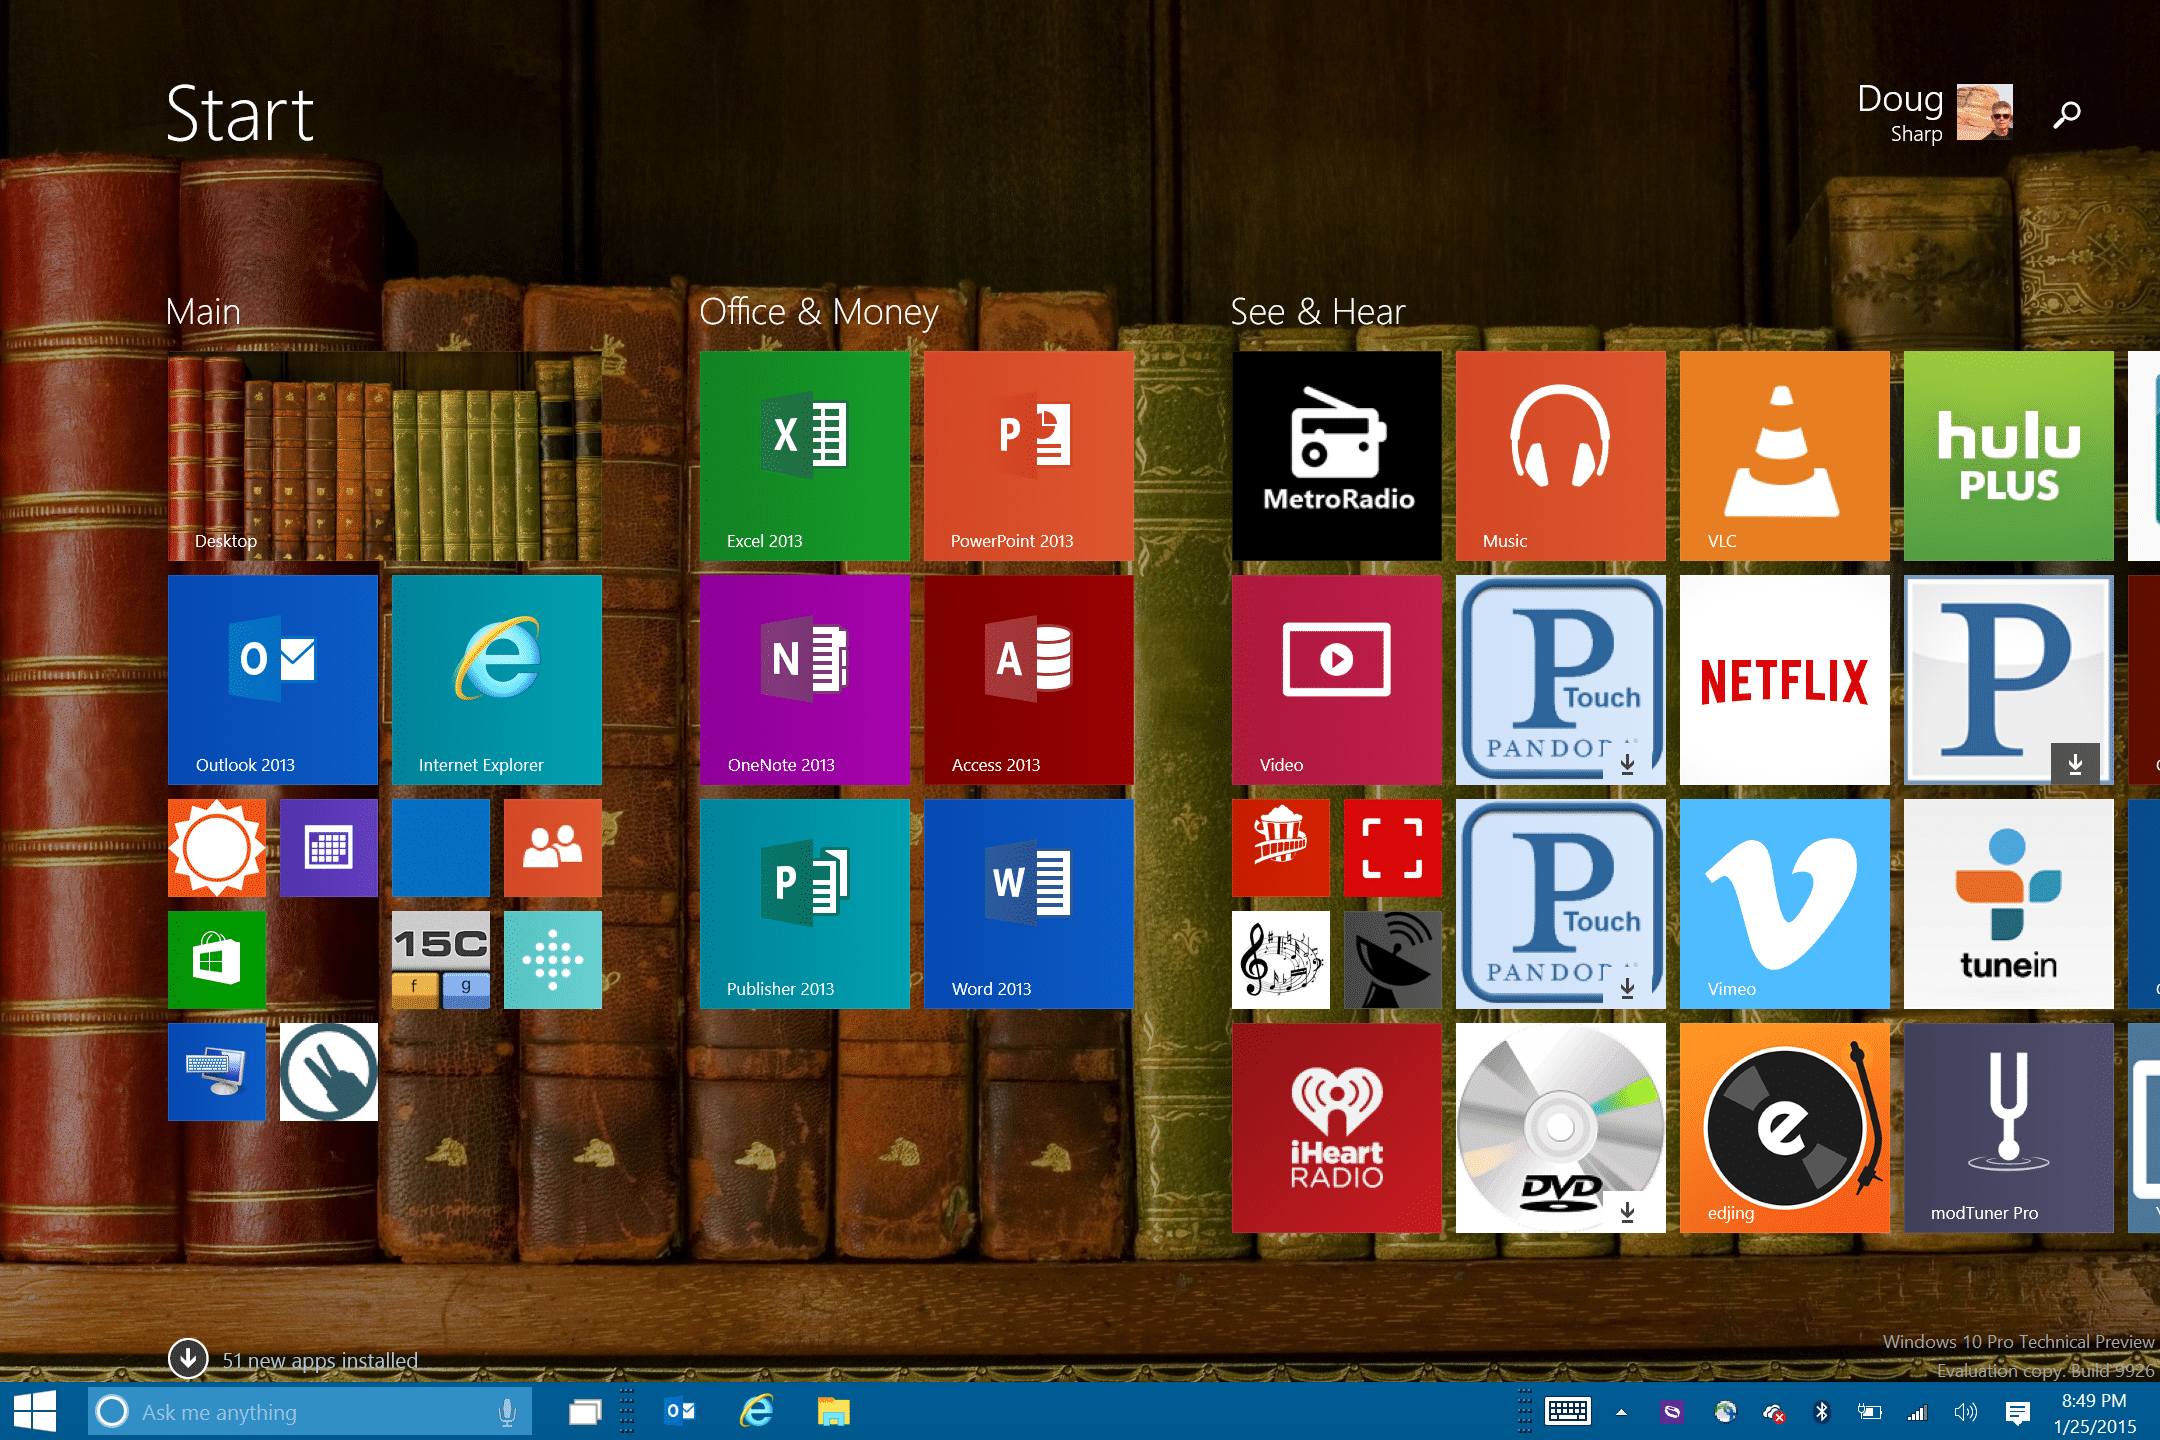Viewport: 2160px width, 1440px height.
Task: Open Outlook 2013 tile
Action: click(273, 680)
